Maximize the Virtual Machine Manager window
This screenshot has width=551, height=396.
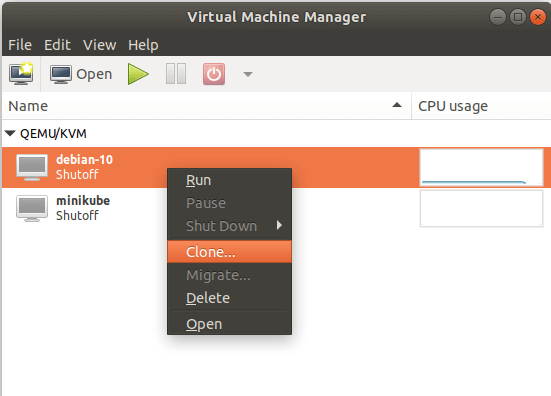(518, 17)
